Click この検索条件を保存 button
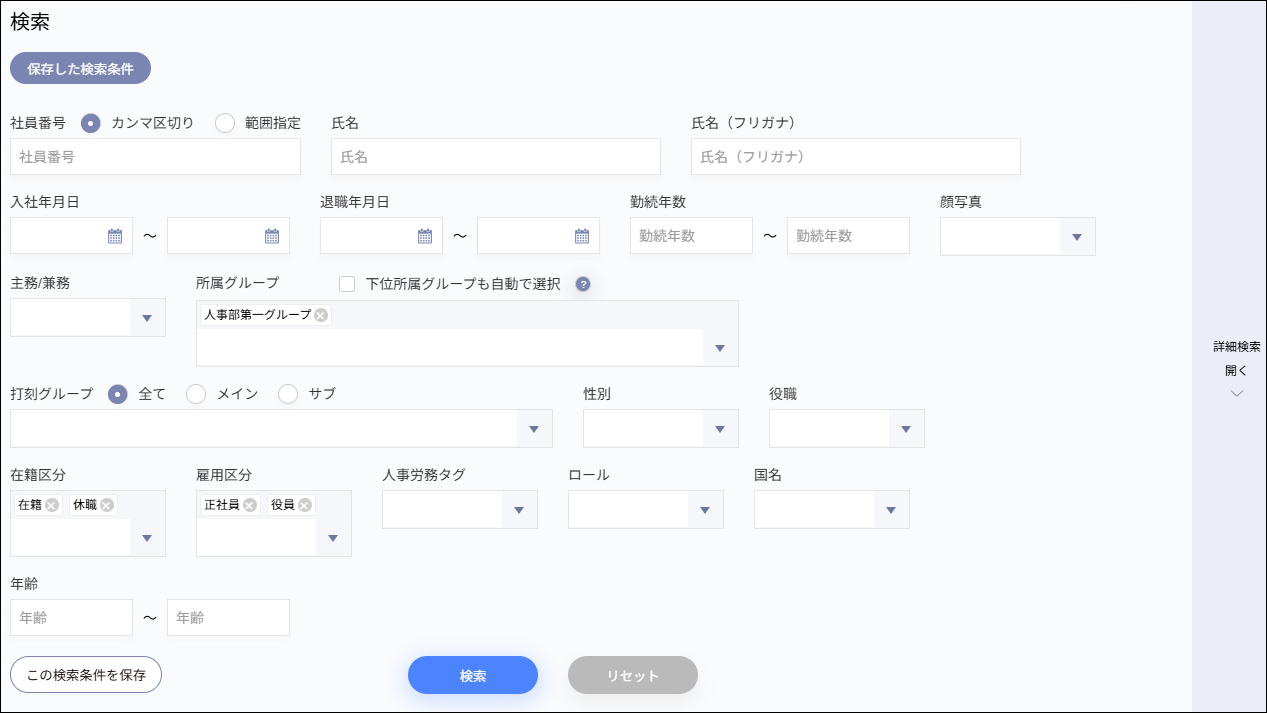Screen dimensions: 1267x713 (x=85, y=674)
